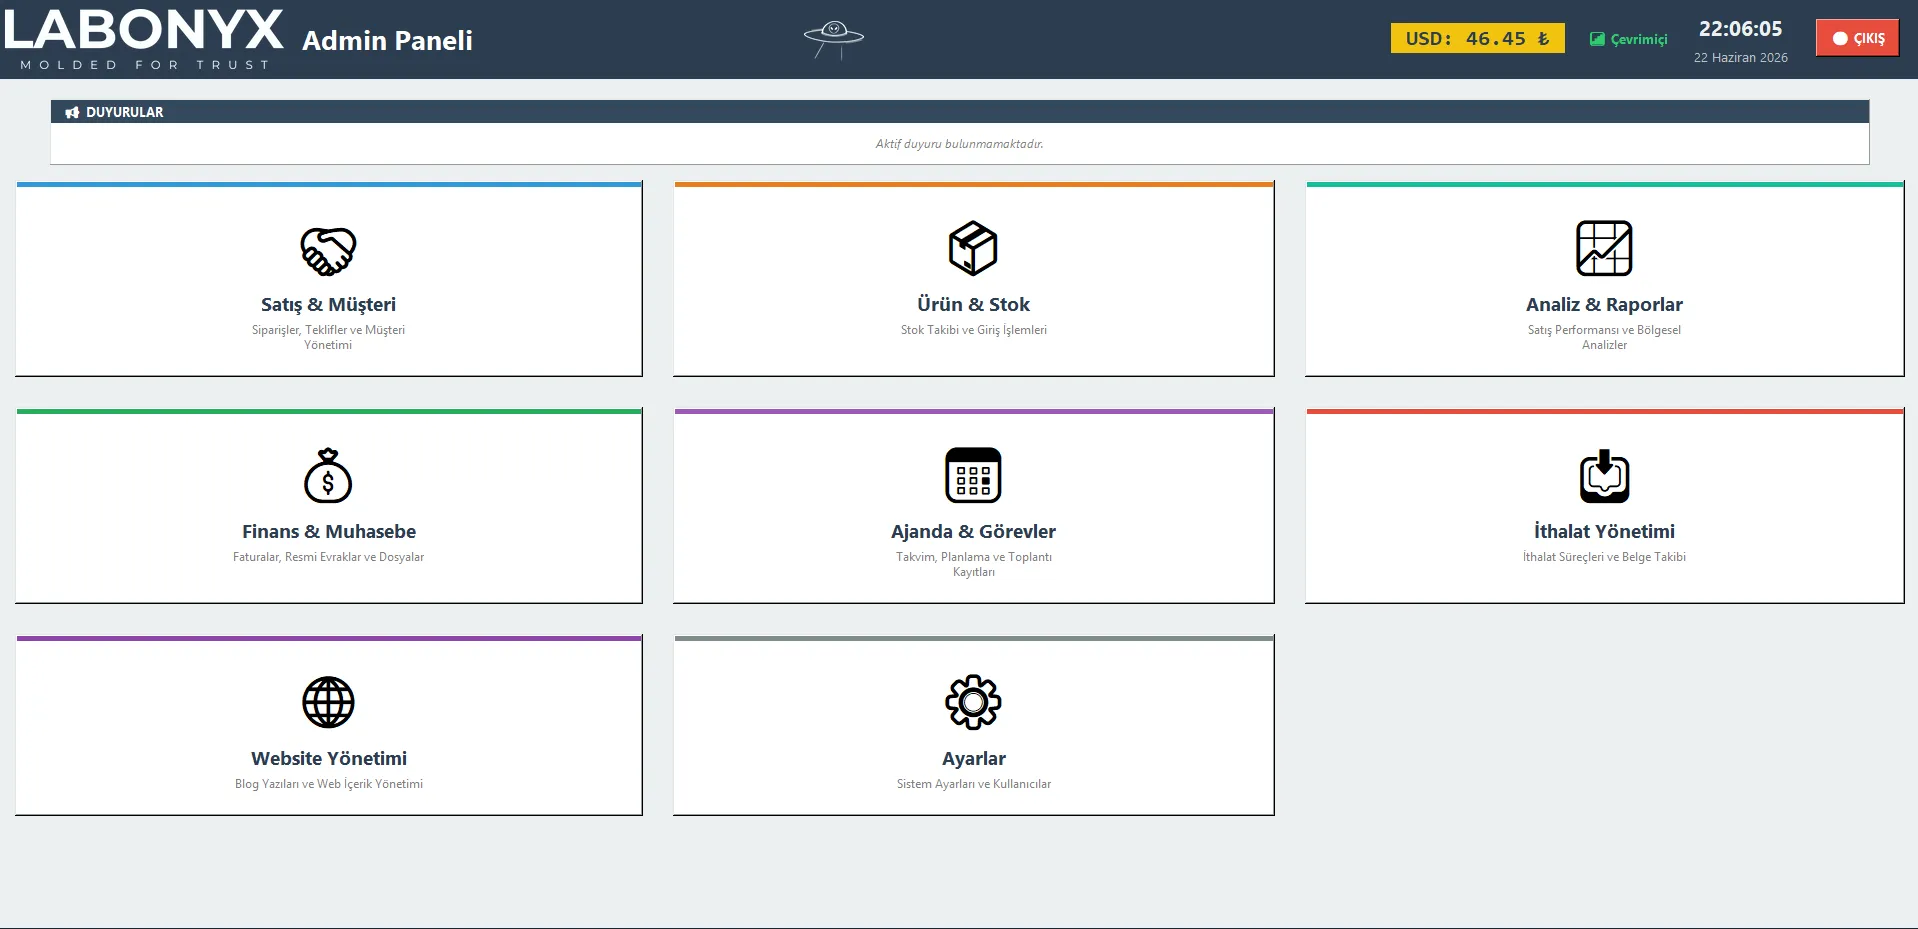1918x929 pixels.
Task: Open the Analiz & Raporlar title link
Action: click(x=1604, y=304)
